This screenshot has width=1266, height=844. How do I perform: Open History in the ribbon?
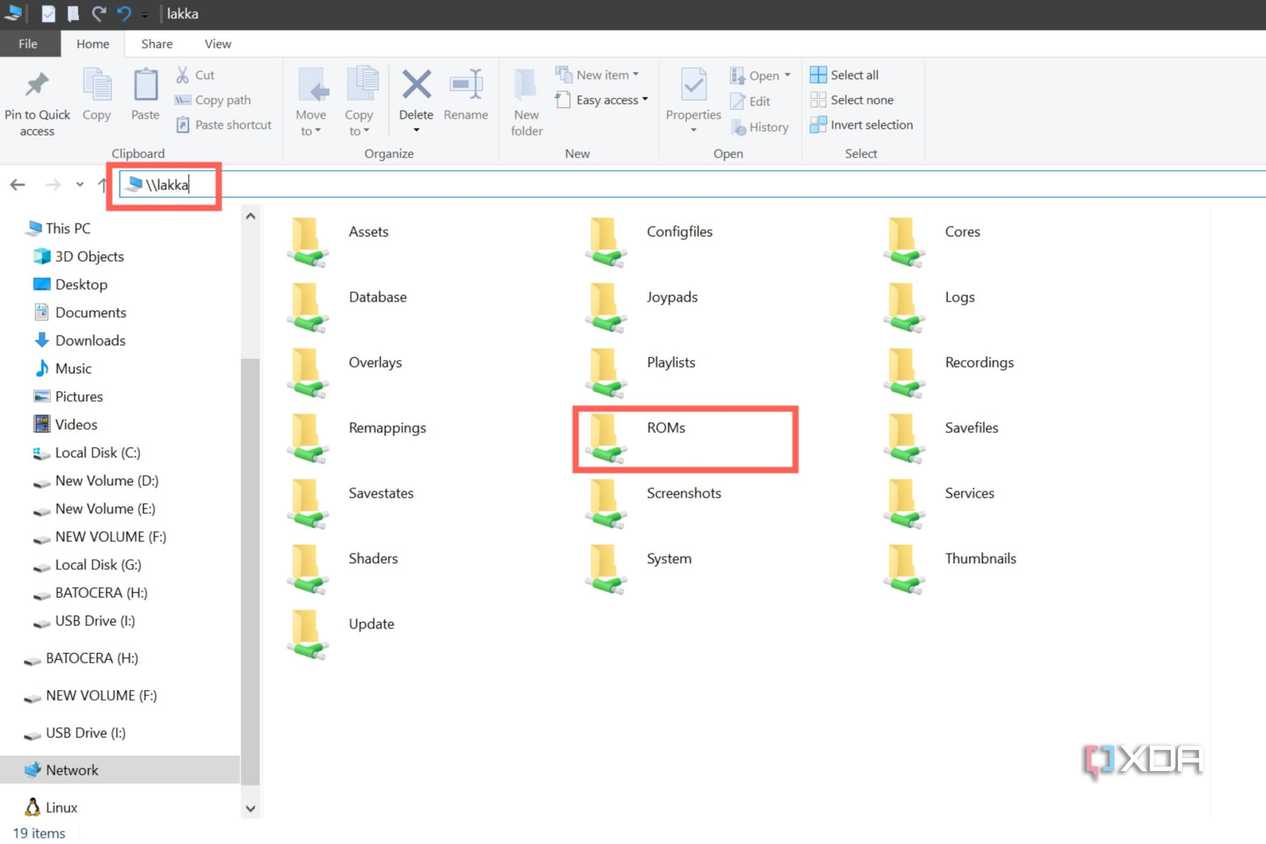(759, 127)
